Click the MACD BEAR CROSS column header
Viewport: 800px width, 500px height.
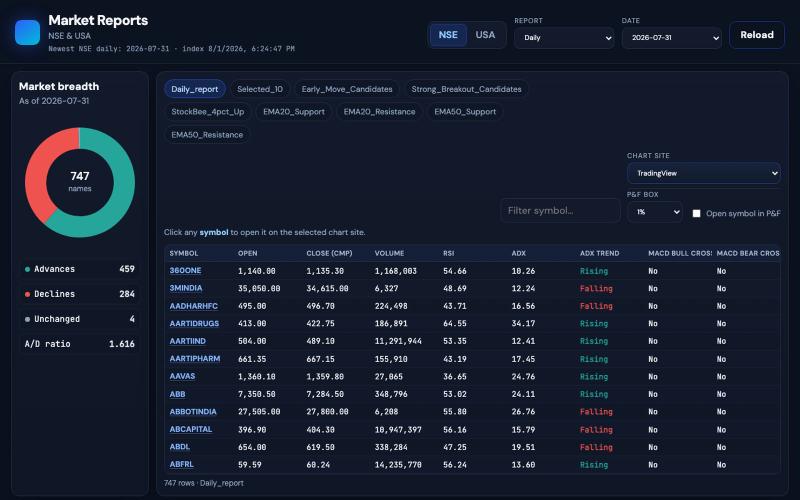point(748,253)
